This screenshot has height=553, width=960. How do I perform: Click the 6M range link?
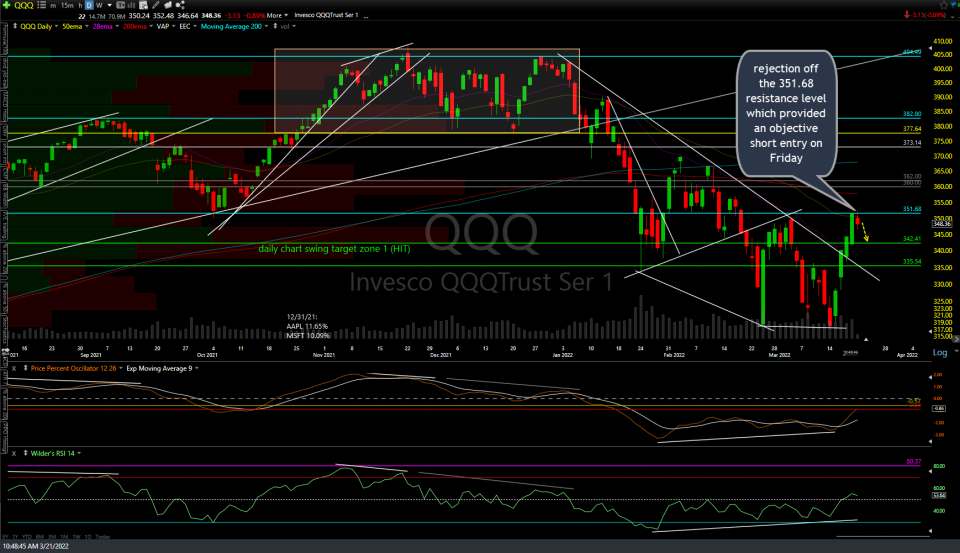point(40,537)
